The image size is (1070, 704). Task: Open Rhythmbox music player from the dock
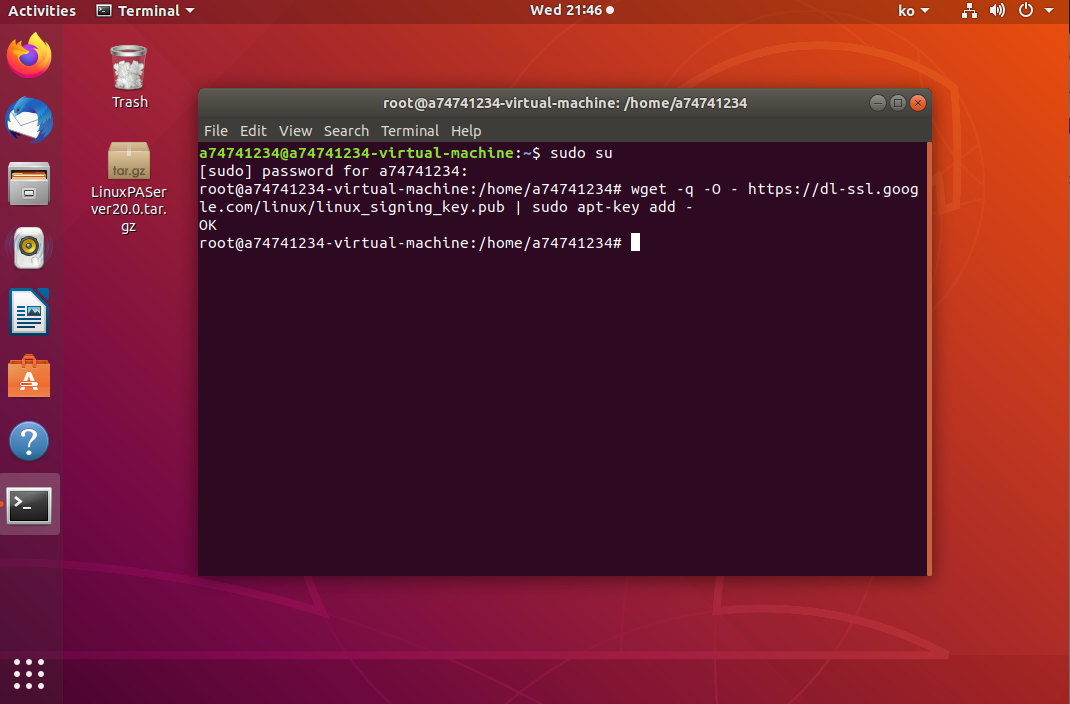click(x=29, y=248)
